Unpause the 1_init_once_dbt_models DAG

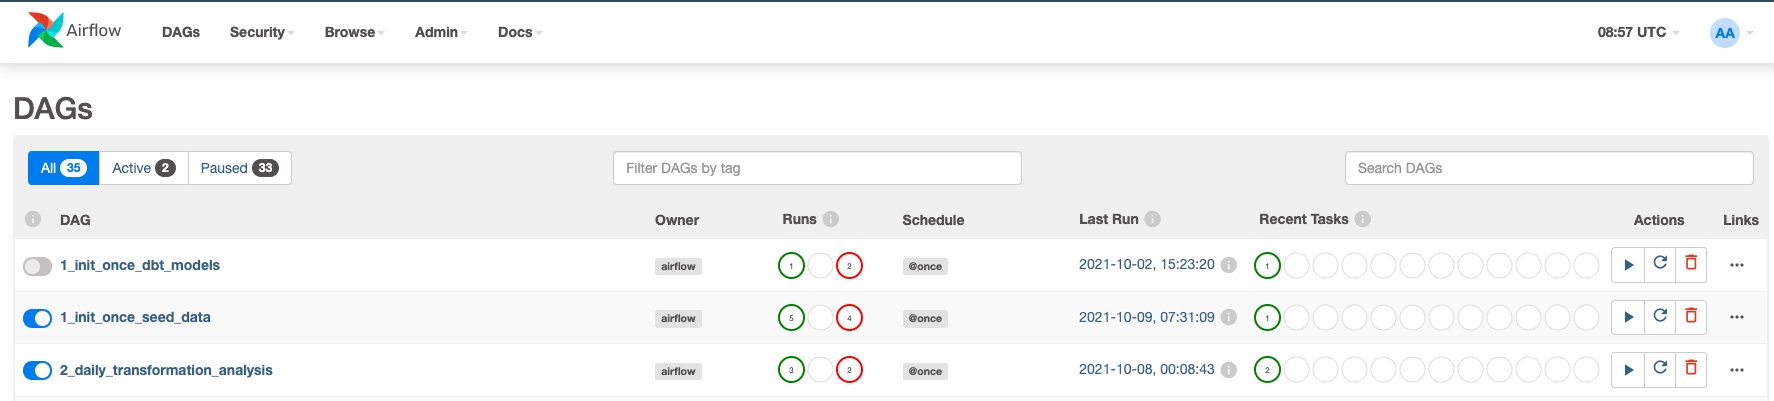[38, 266]
